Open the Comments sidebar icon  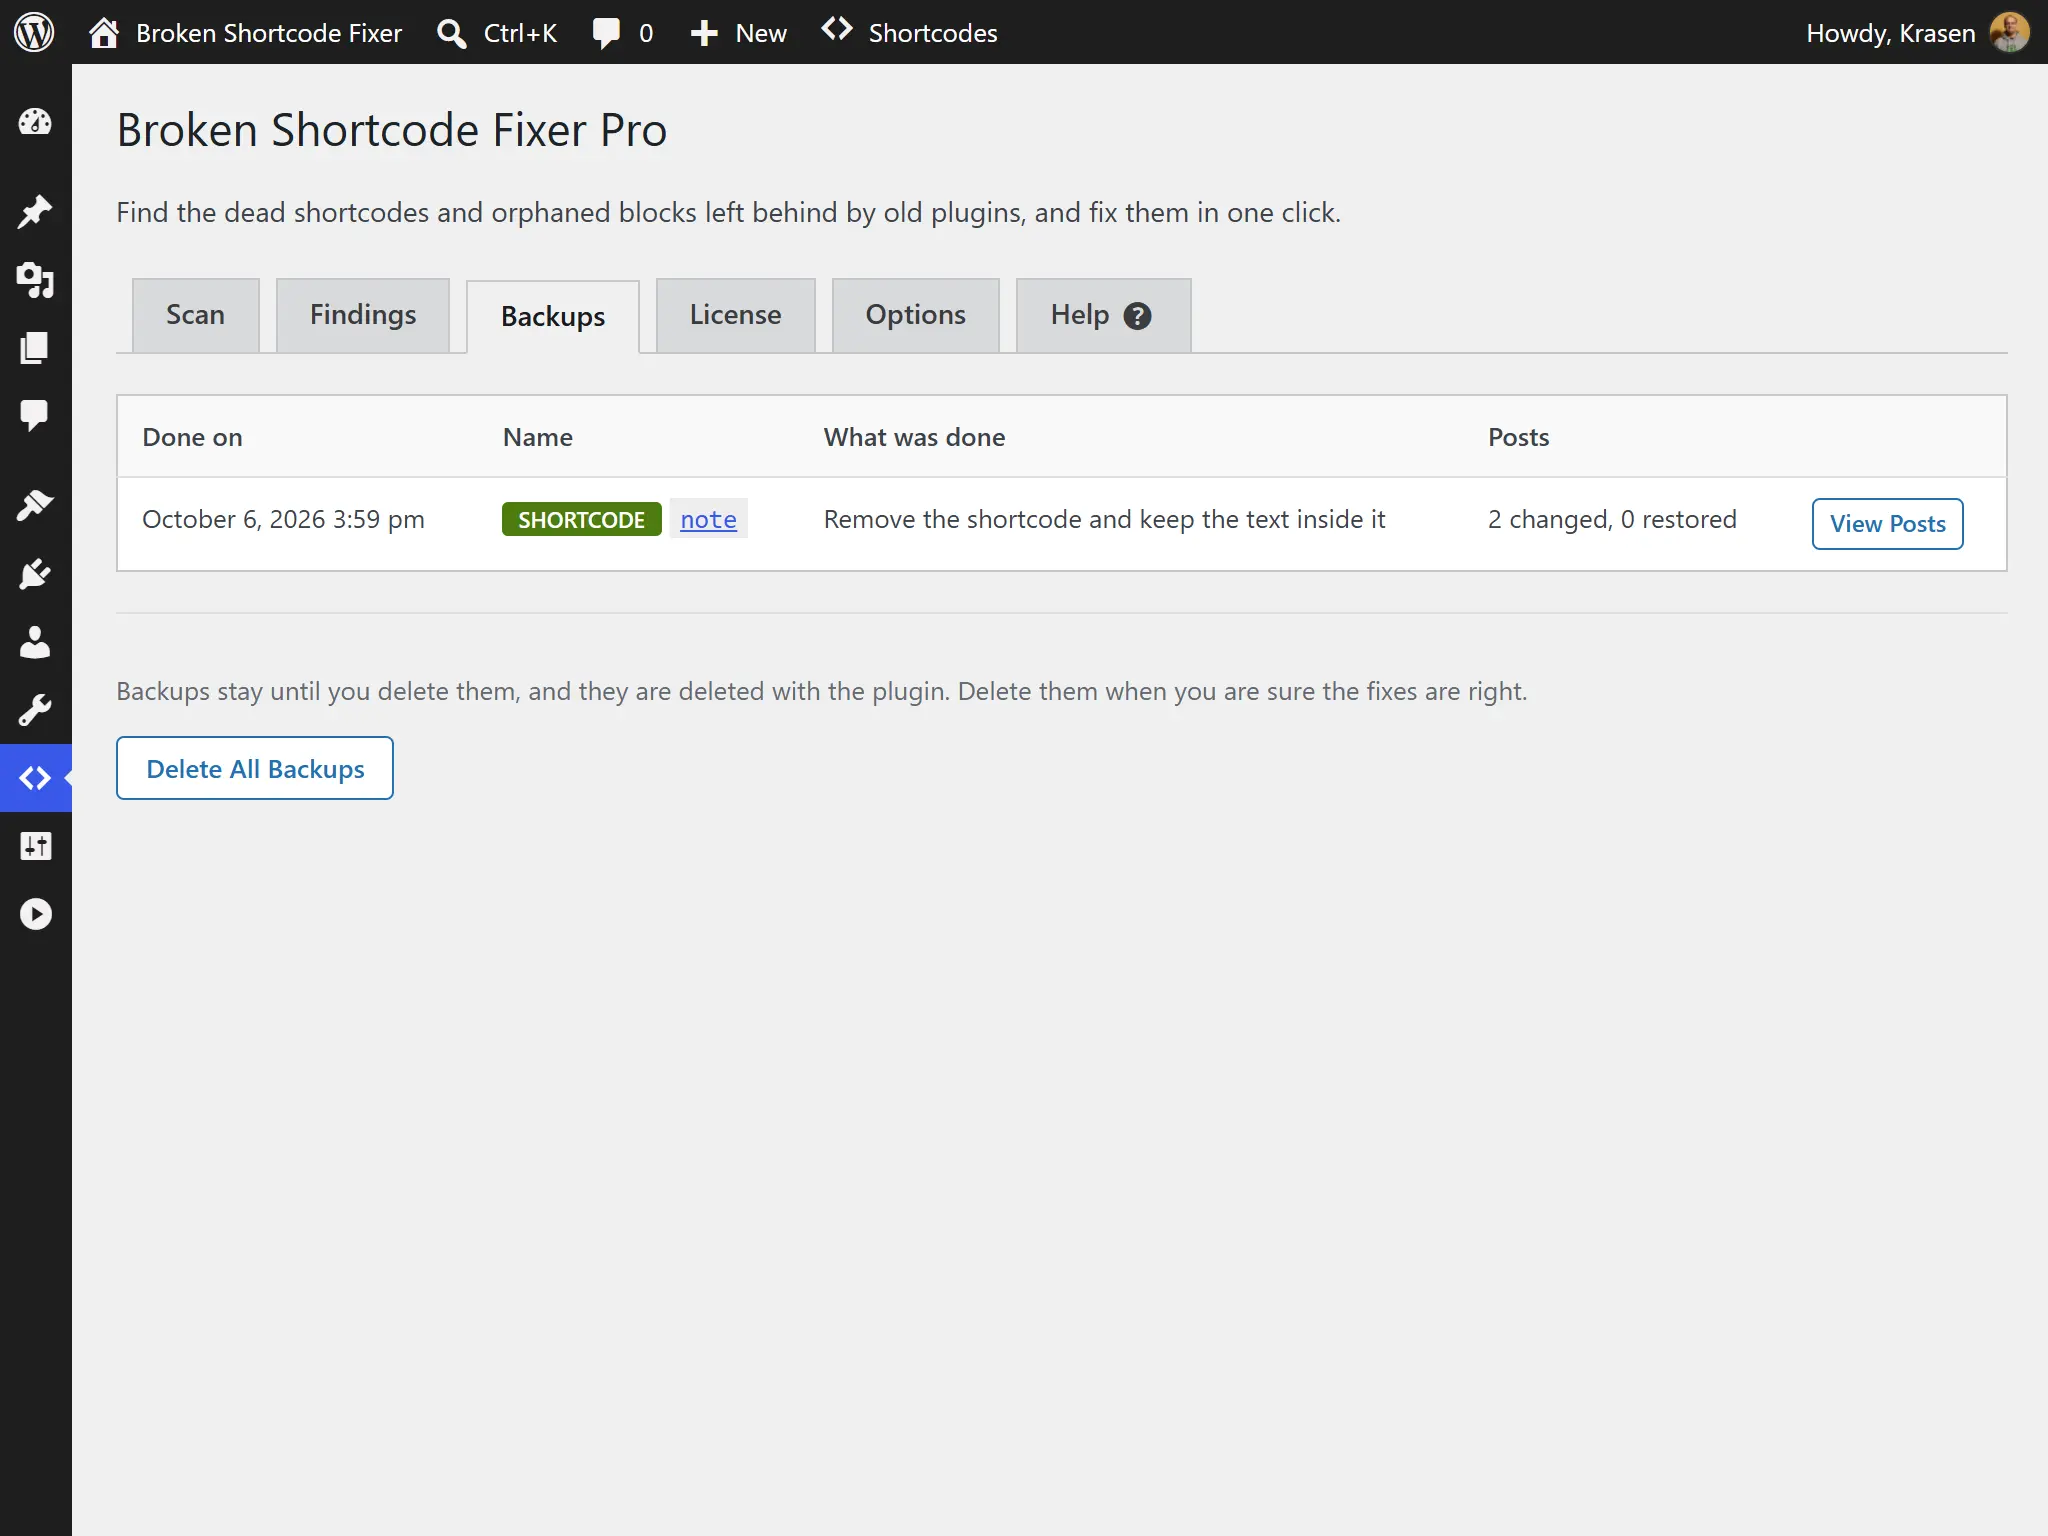pyautogui.click(x=35, y=415)
